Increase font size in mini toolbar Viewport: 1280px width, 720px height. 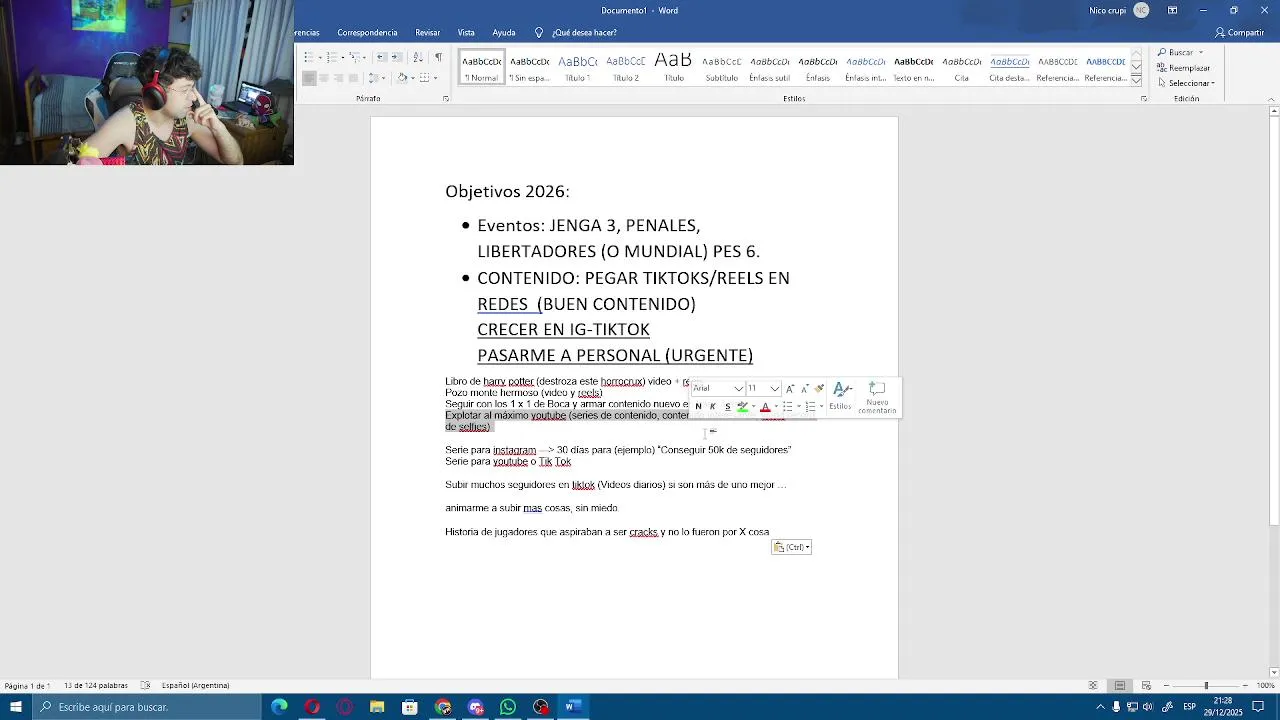pyautogui.click(x=790, y=388)
